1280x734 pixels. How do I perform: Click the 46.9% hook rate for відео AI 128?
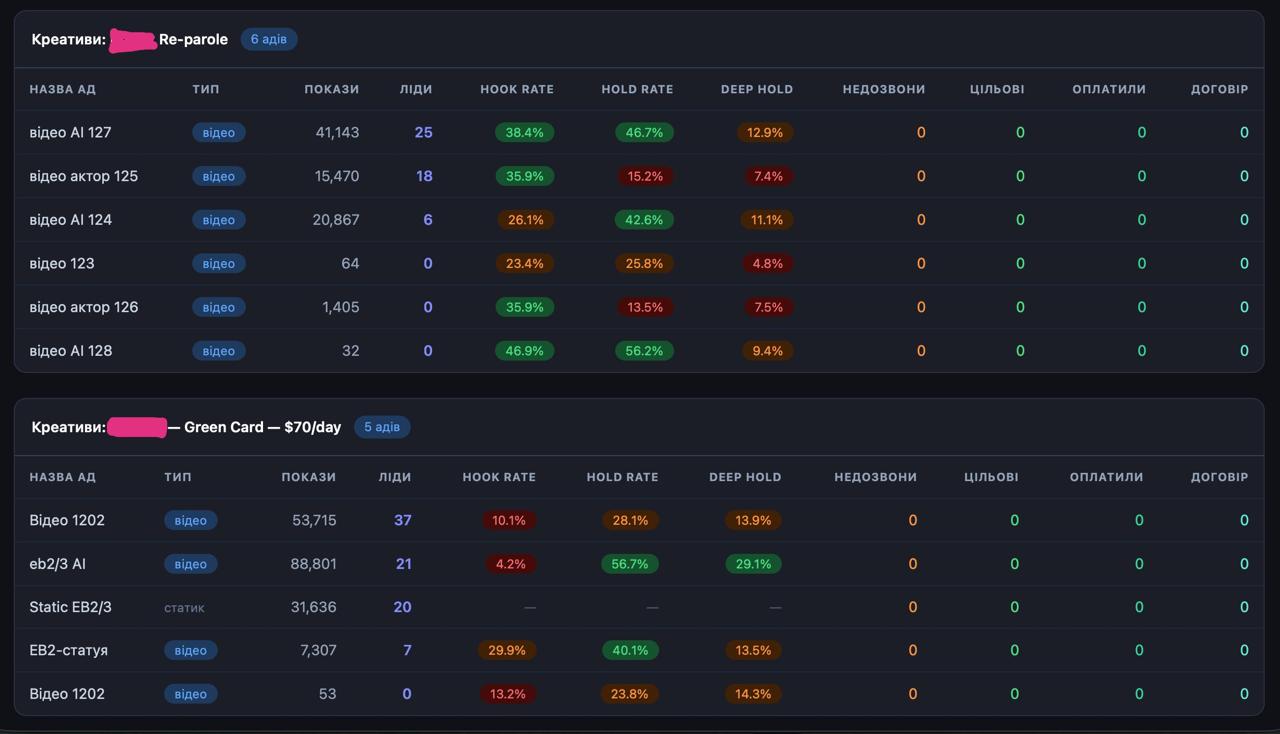click(525, 351)
